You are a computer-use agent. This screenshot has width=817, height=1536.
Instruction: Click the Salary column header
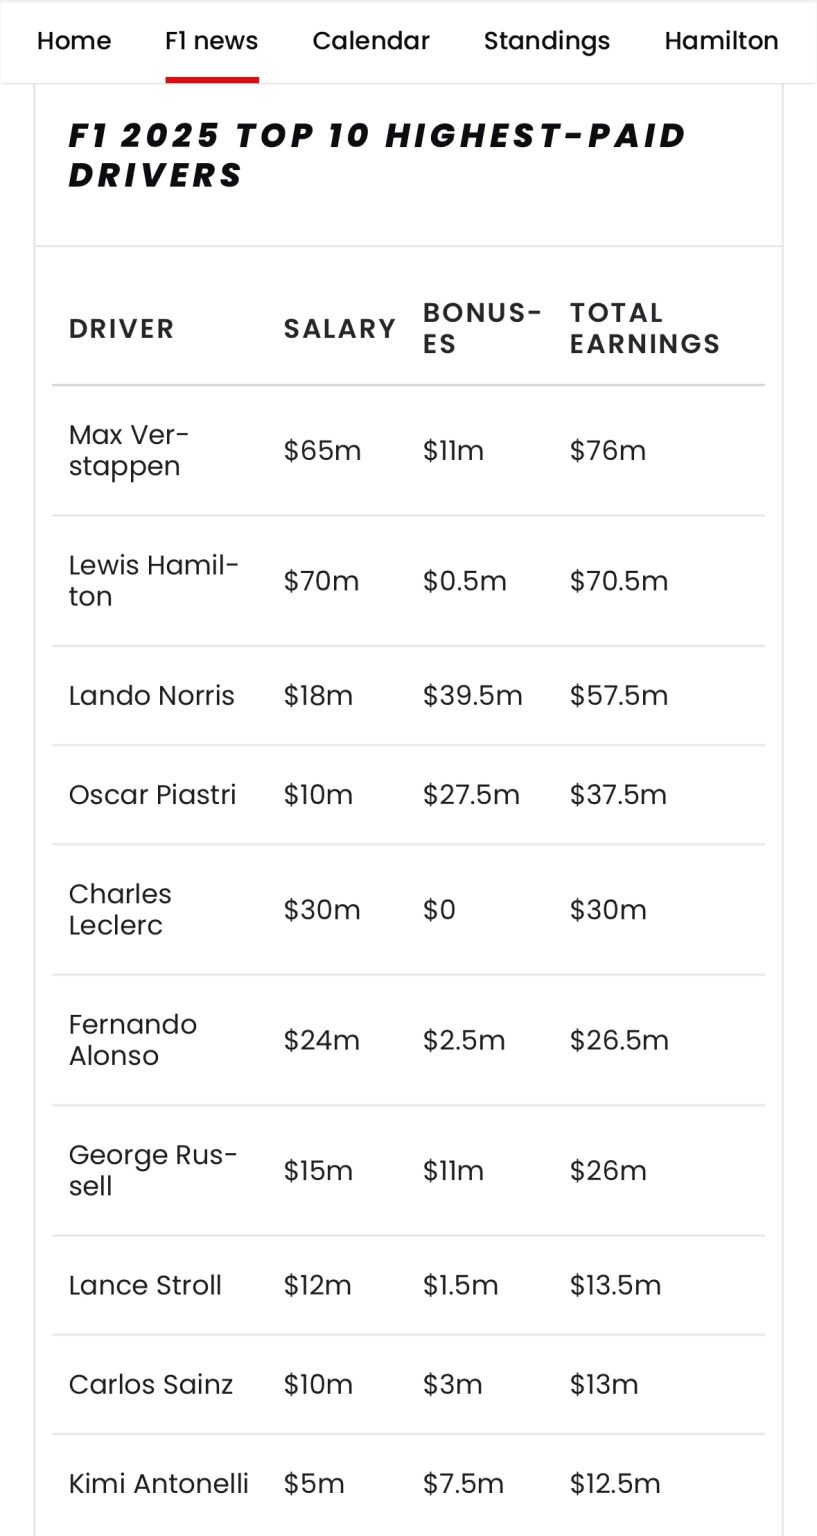pyautogui.click(x=339, y=329)
